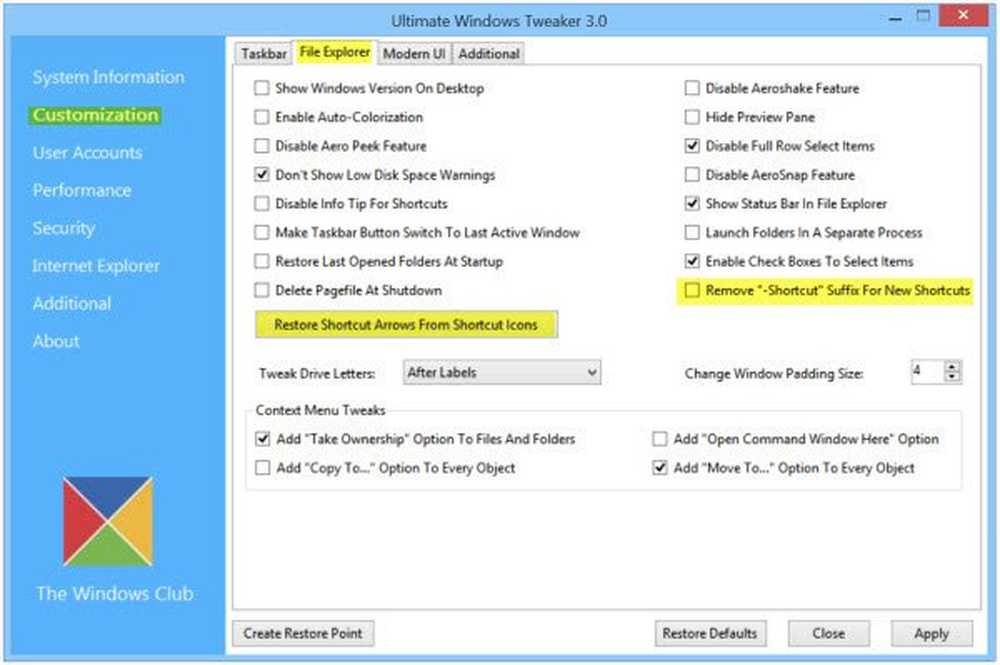Check Restore Last Opened Folders At Startup

[x=261, y=261]
